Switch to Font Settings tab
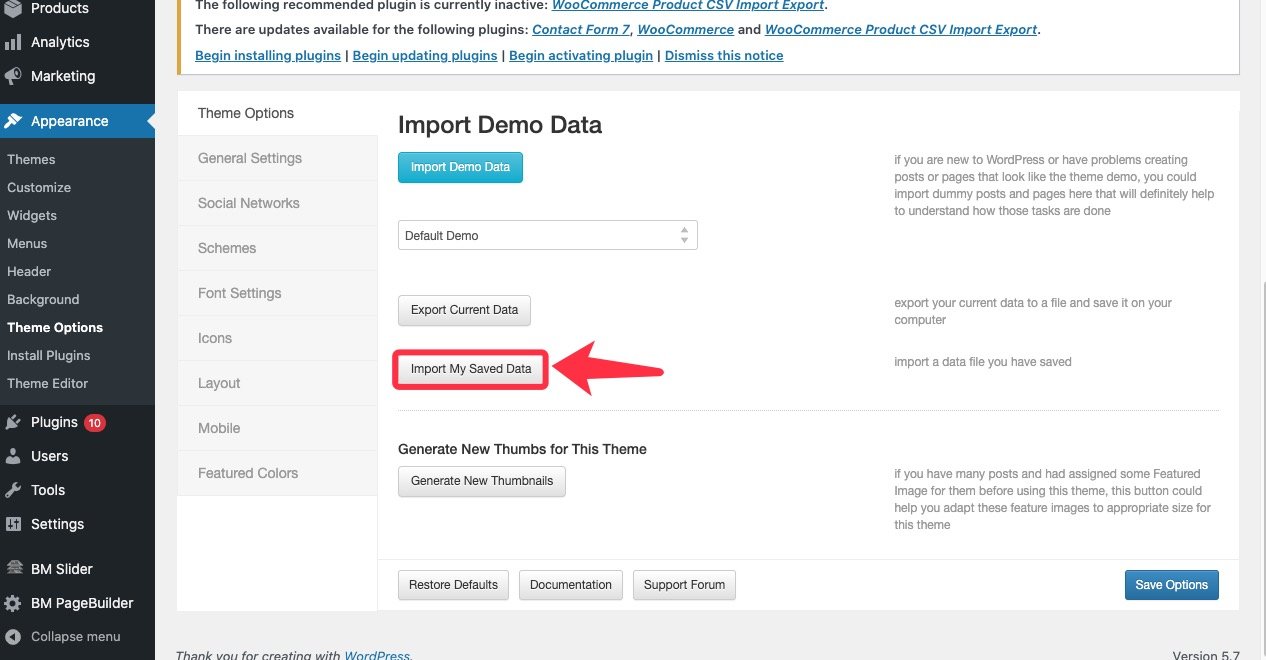Viewport: 1266px width, 660px height. click(x=277, y=293)
